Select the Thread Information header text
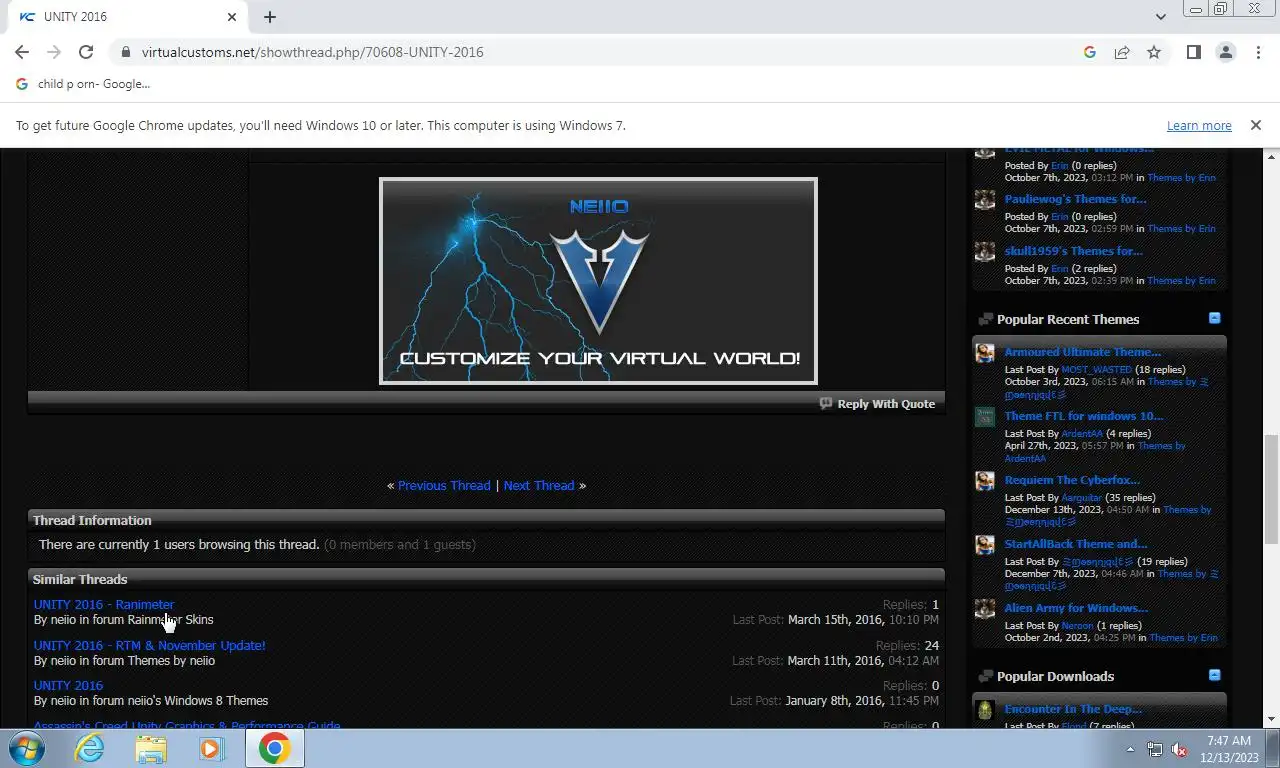Image resolution: width=1280 pixels, height=768 pixels. (92, 520)
